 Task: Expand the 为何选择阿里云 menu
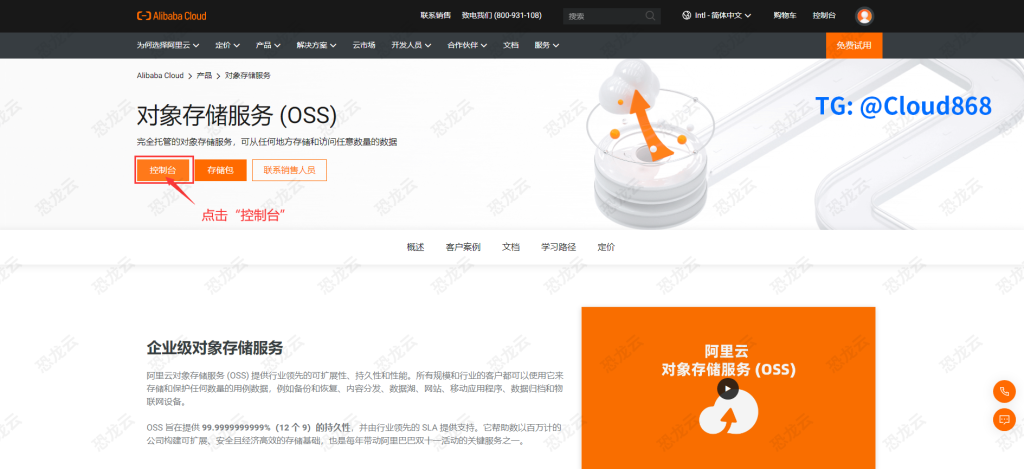tap(168, 46)
